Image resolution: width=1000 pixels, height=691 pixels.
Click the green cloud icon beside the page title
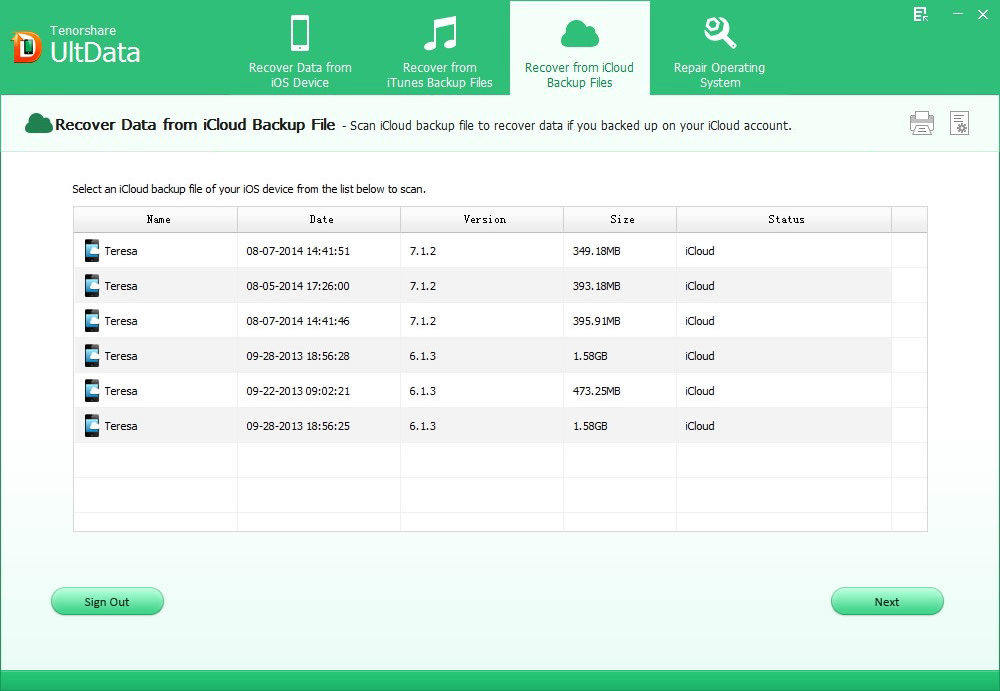[x=38, y=123]
